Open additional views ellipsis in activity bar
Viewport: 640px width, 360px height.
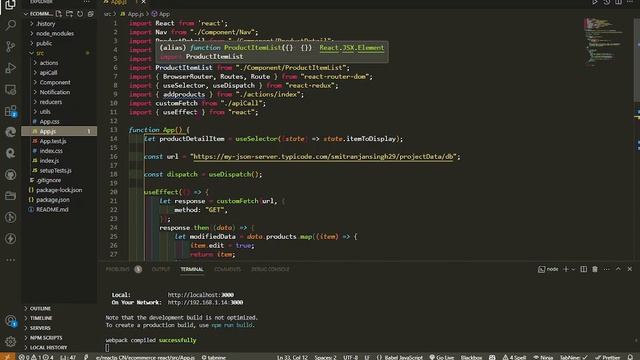point(11,260)
